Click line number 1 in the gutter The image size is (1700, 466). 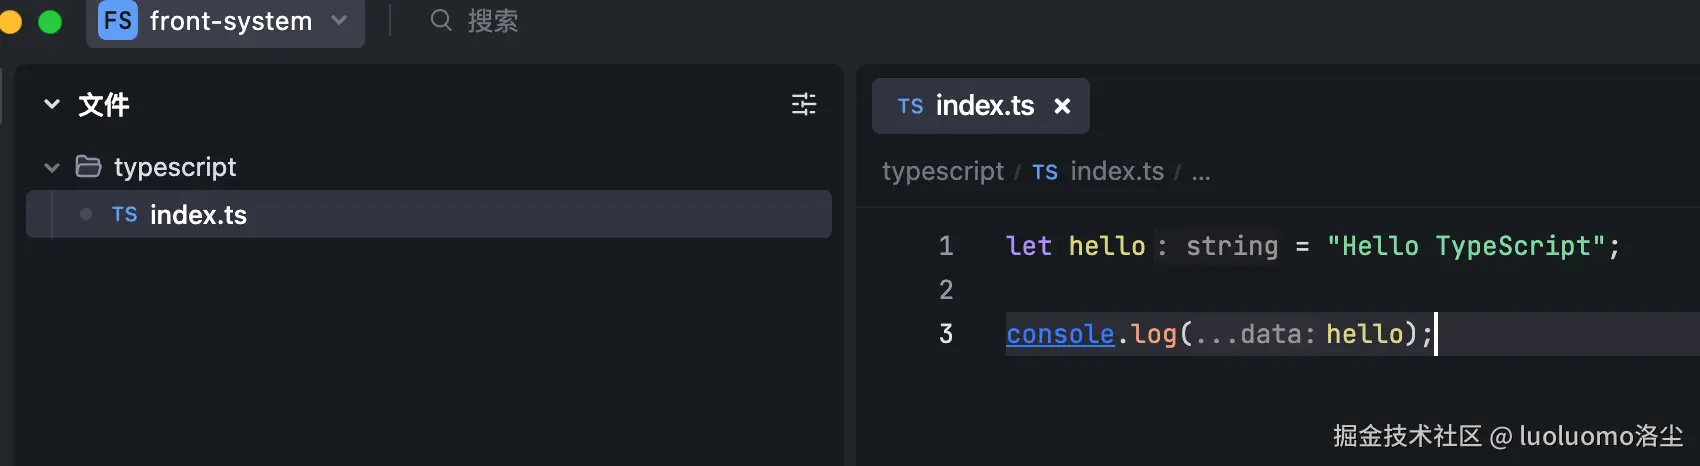[x=946, y=246]
